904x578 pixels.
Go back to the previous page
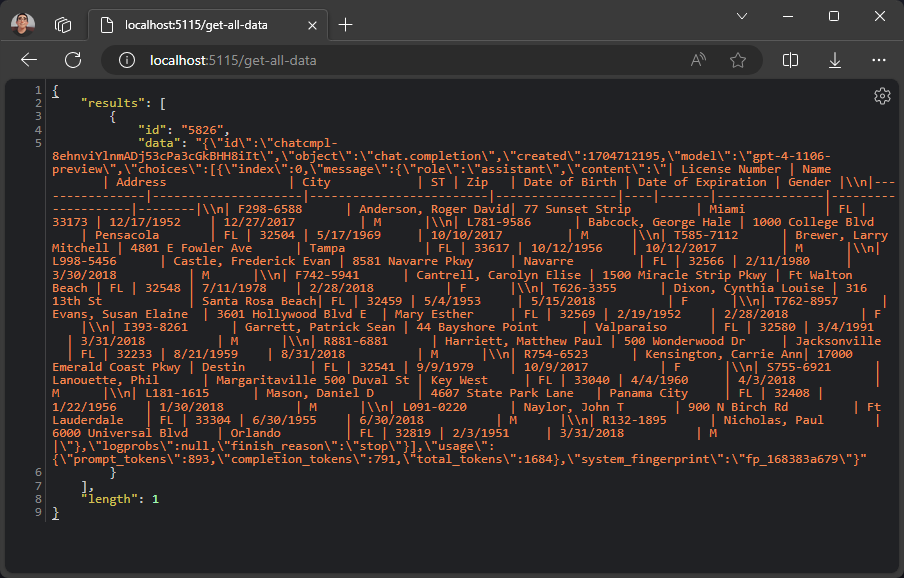(x=28, y=60)
